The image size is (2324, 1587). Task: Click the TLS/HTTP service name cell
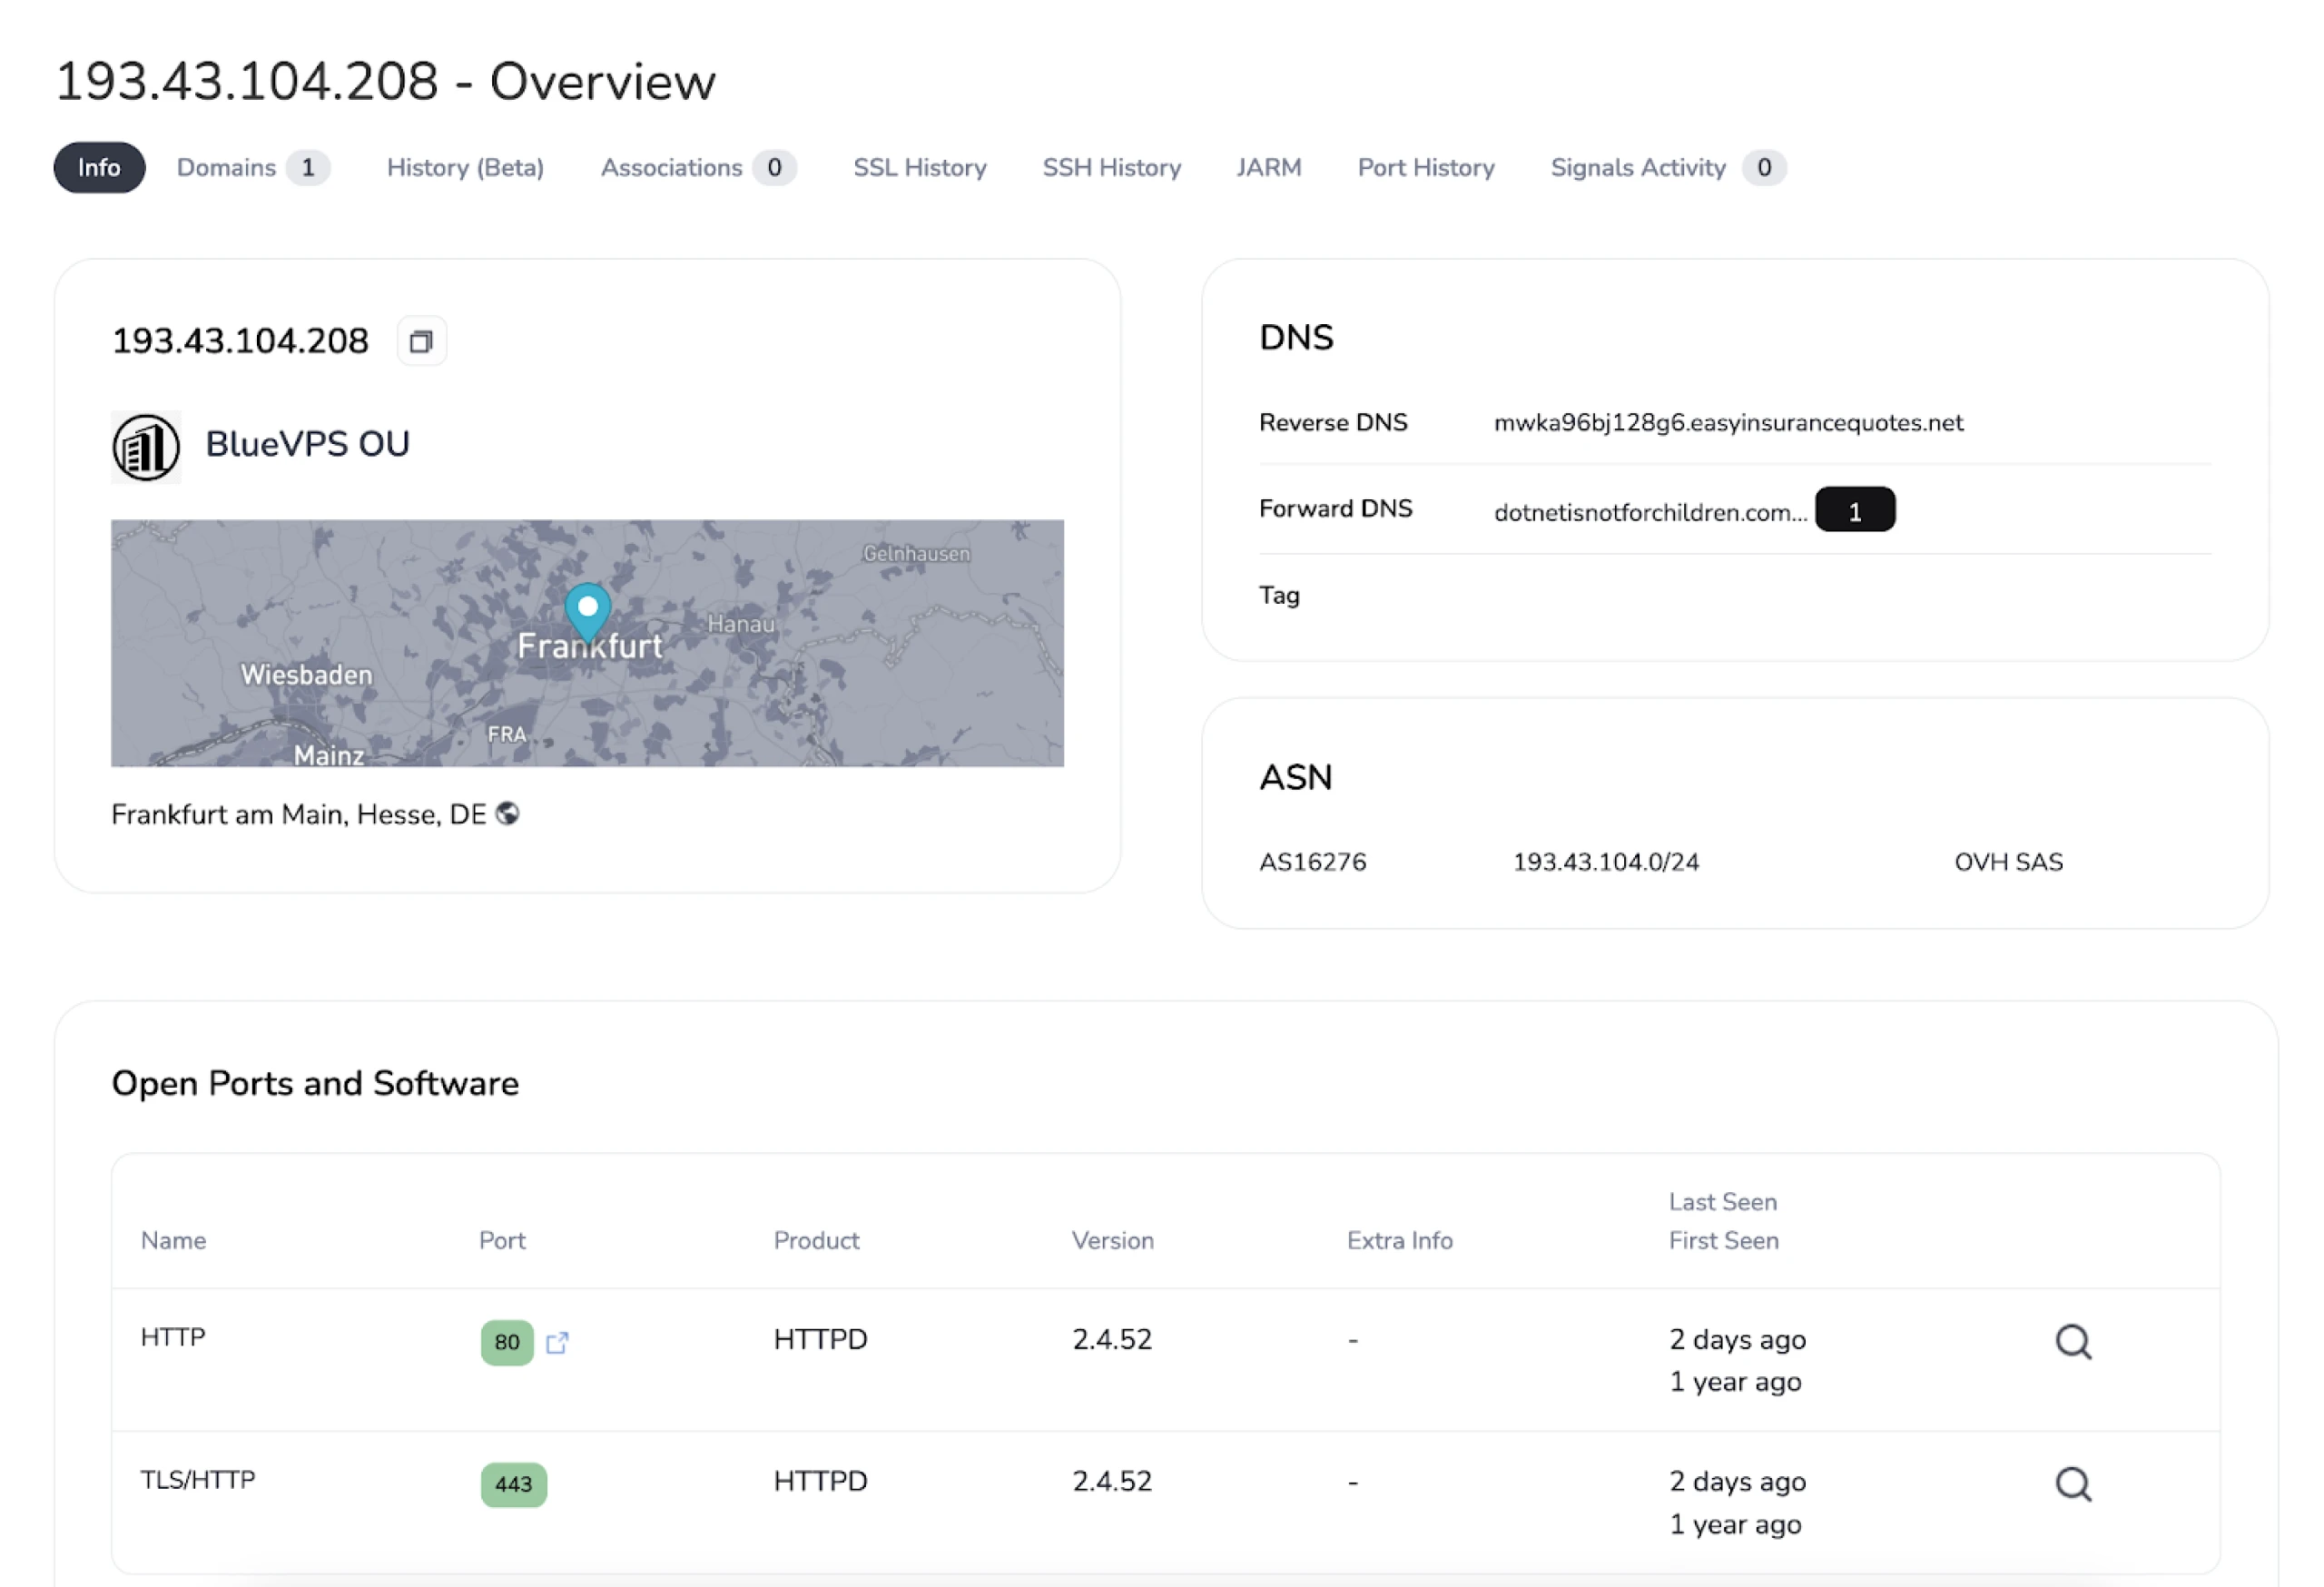[x=198, y=1479]
